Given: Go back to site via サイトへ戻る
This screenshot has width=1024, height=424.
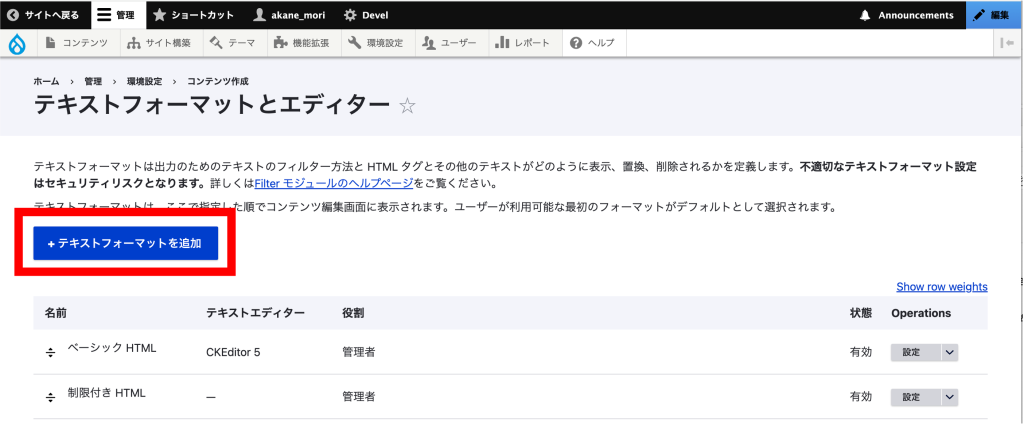Looking at the screenshot, I should (44, 15).
